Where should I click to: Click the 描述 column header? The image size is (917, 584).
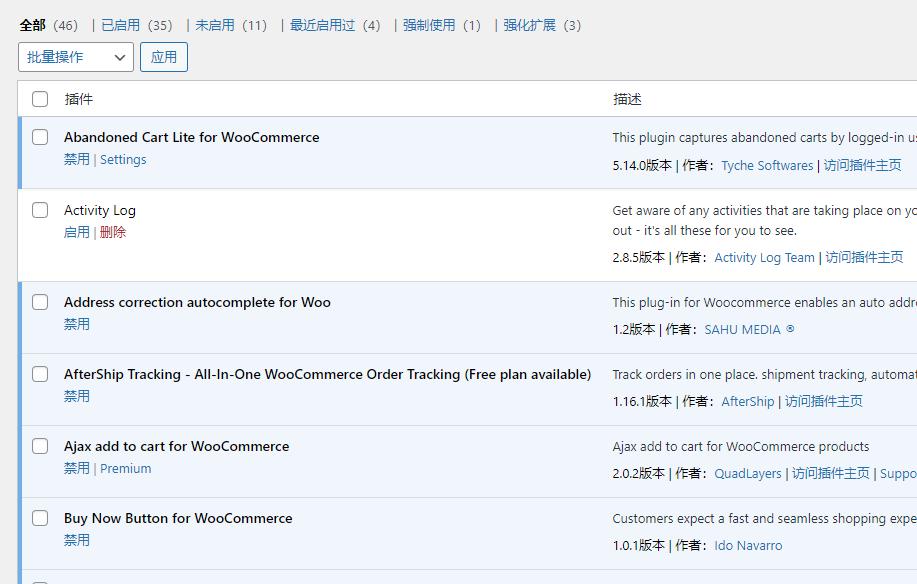tap(627, 99)
